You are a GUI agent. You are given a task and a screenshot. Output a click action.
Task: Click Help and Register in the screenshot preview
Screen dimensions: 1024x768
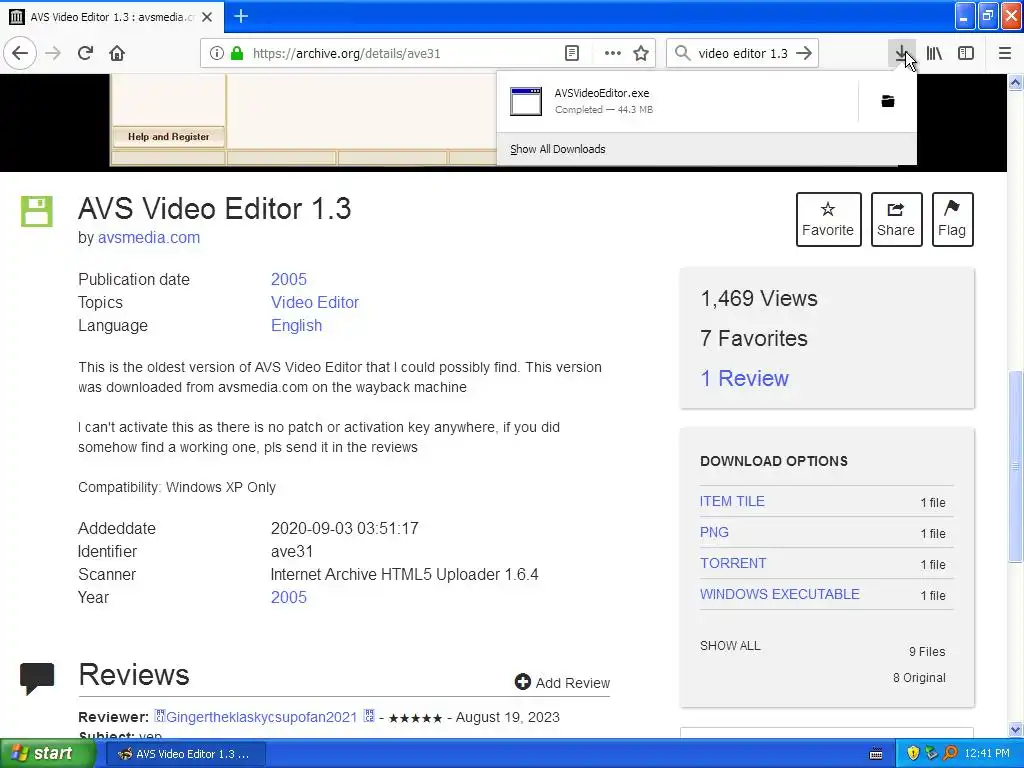pyautogui.click(x=168, y=136)
